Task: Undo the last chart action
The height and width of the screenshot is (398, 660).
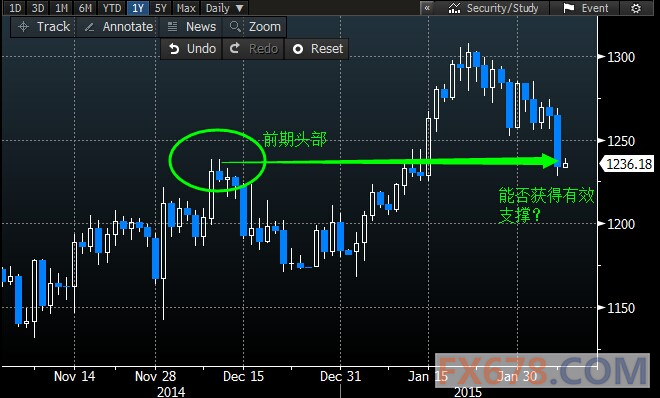Action: tap(192, 49)
